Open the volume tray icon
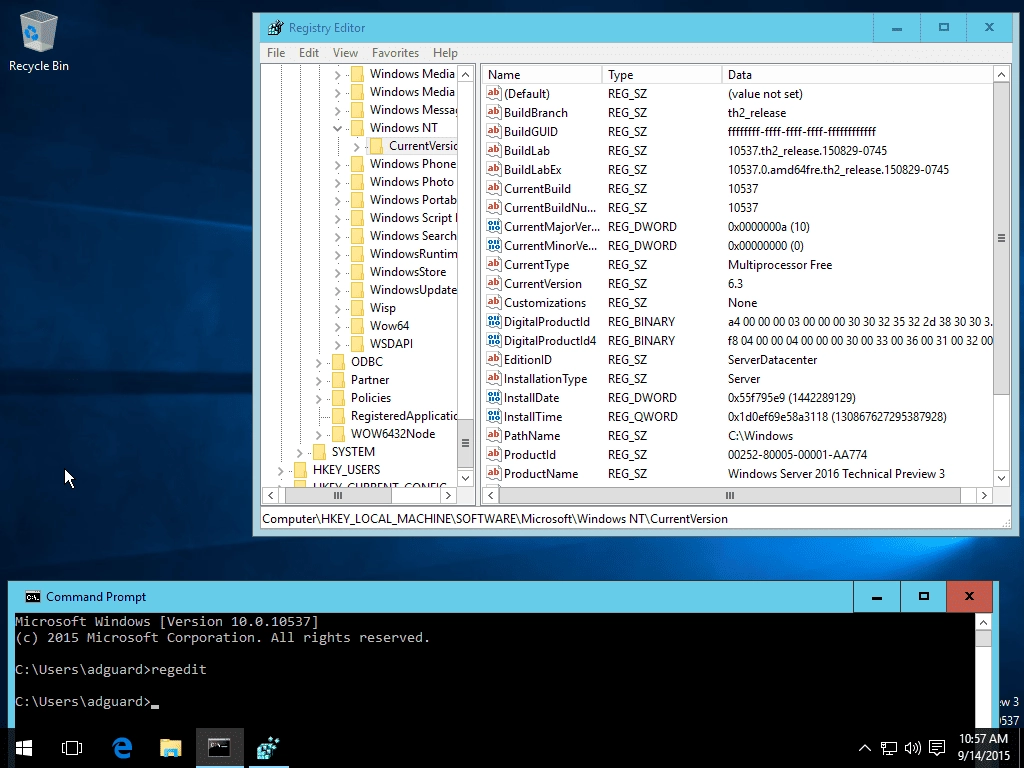Screen dimensions: 1024x768 click(912, 748)
